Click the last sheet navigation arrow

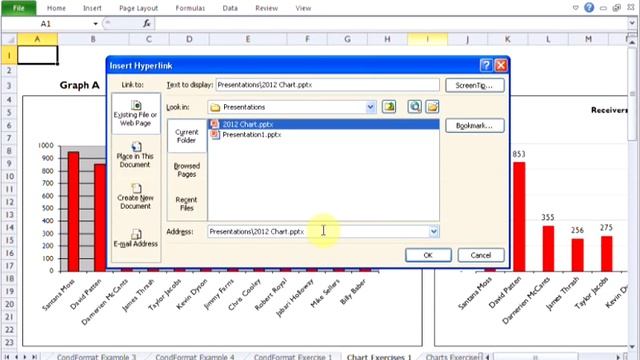[x=34, y=356]
